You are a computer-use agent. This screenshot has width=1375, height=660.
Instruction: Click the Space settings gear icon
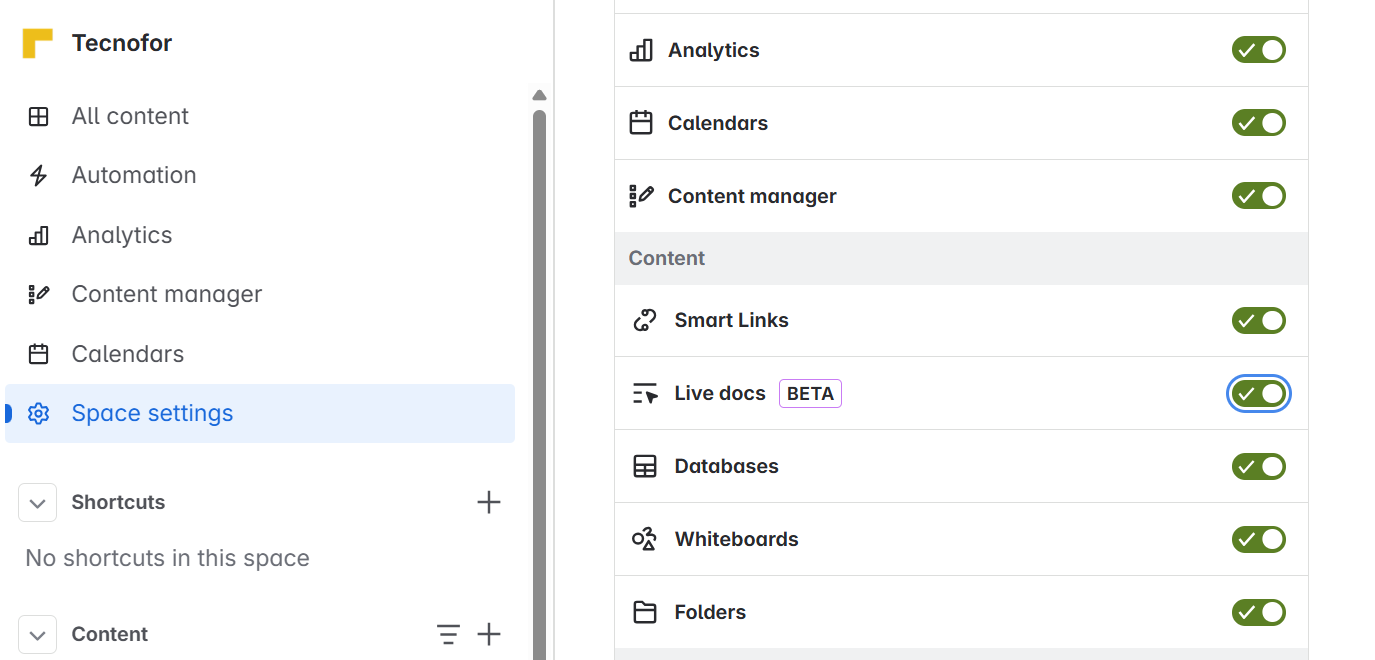tap(39, 413)
